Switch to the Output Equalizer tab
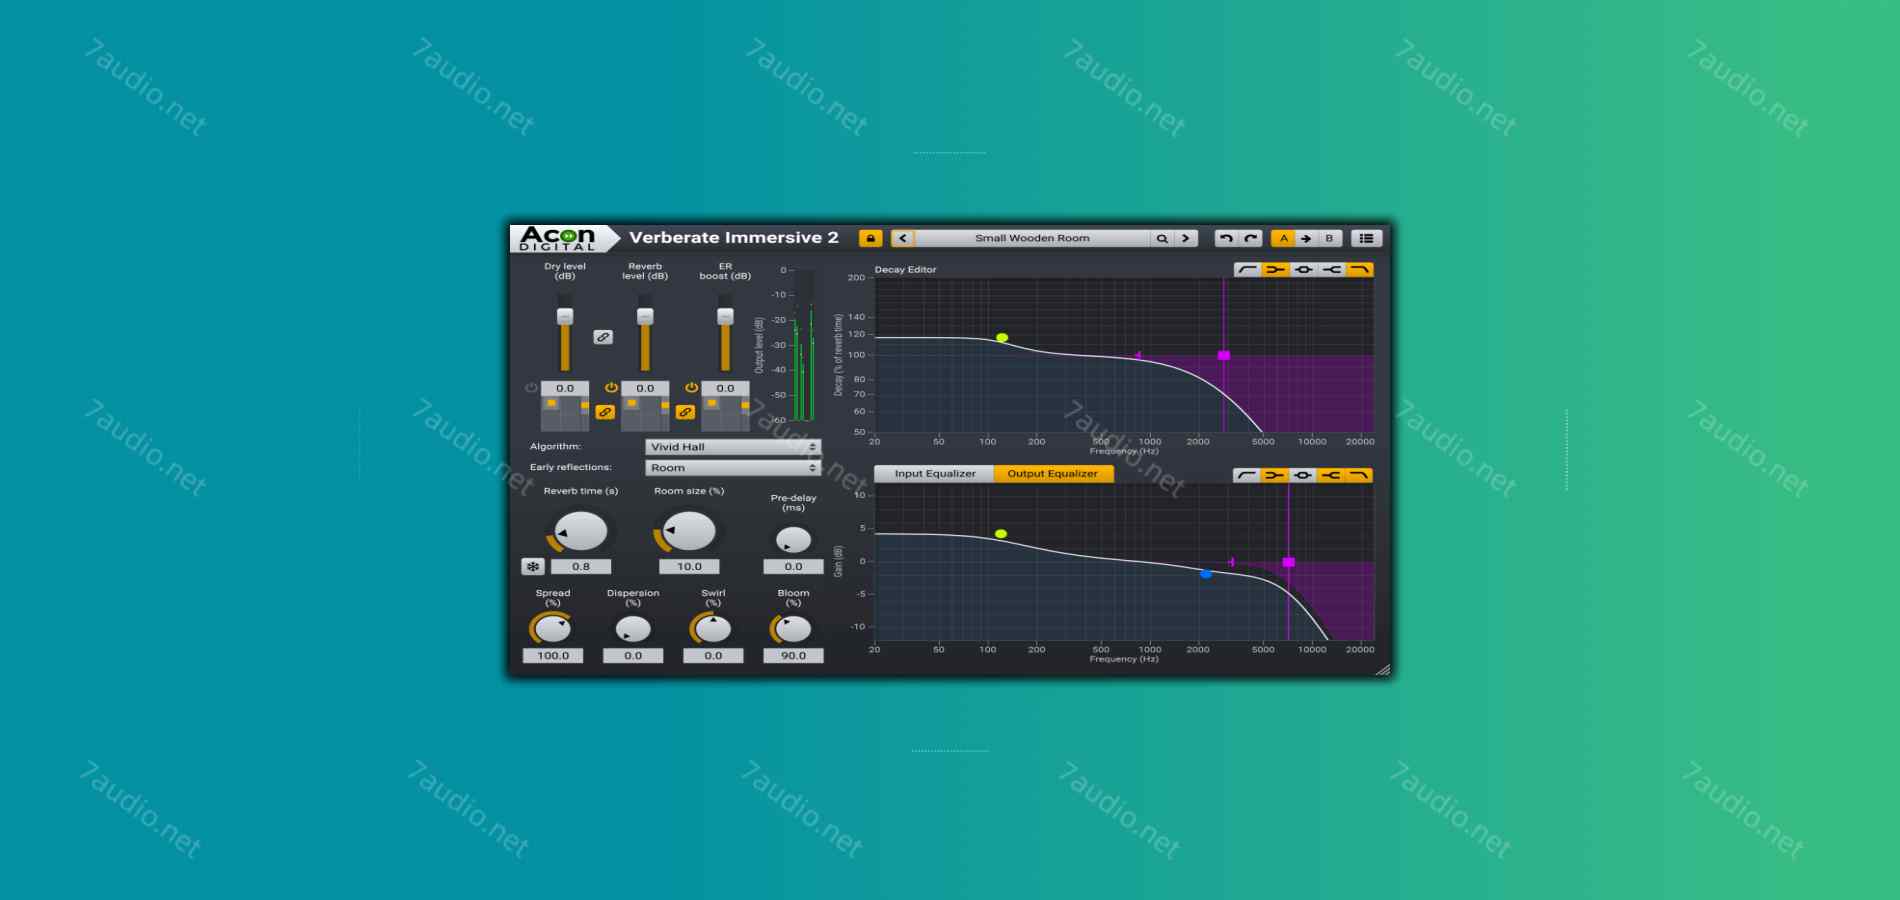The image size is (1900, 900). (1053, 474)
